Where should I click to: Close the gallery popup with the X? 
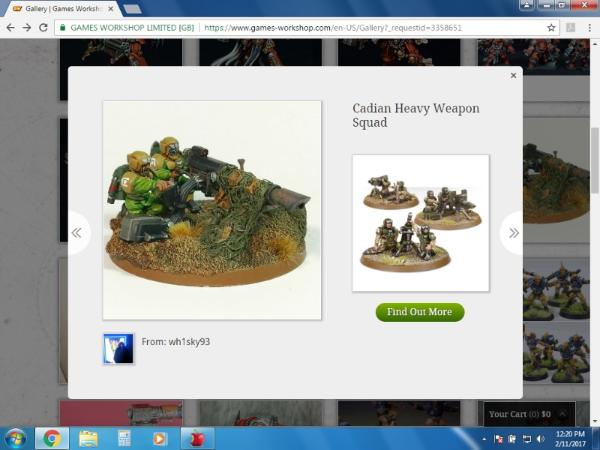tap(514, 75)
